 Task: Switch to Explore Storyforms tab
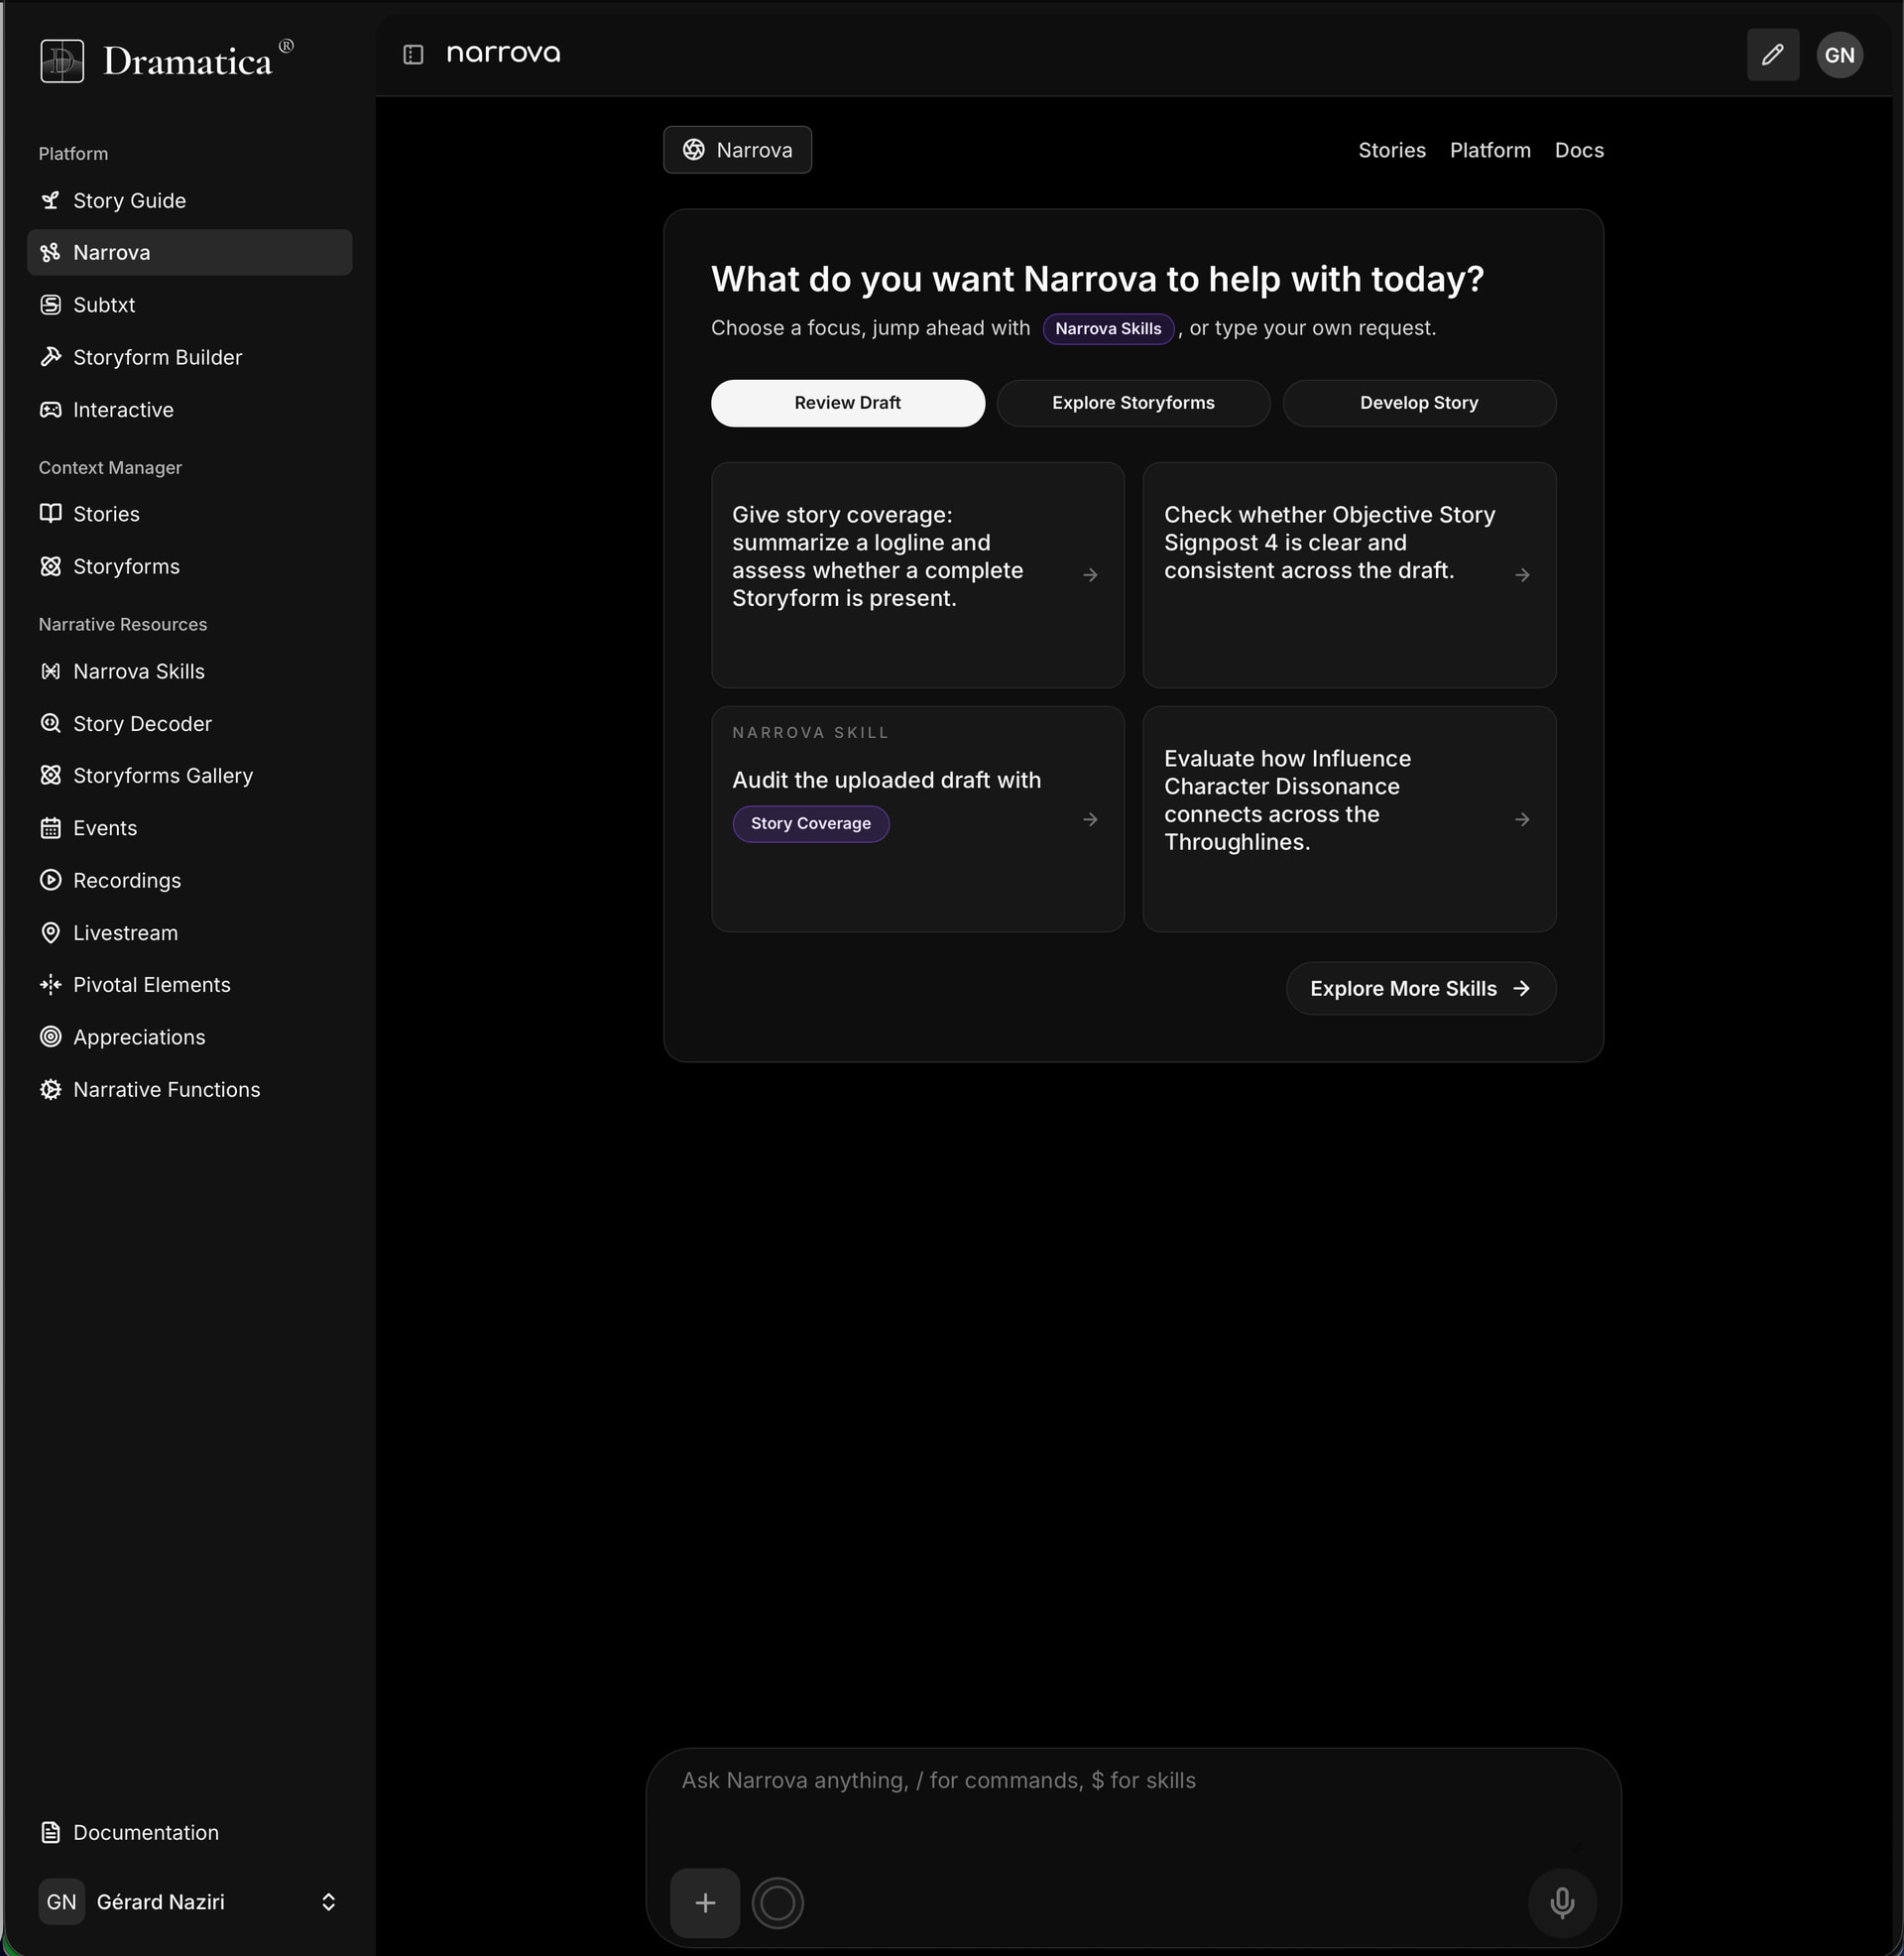1132,403
